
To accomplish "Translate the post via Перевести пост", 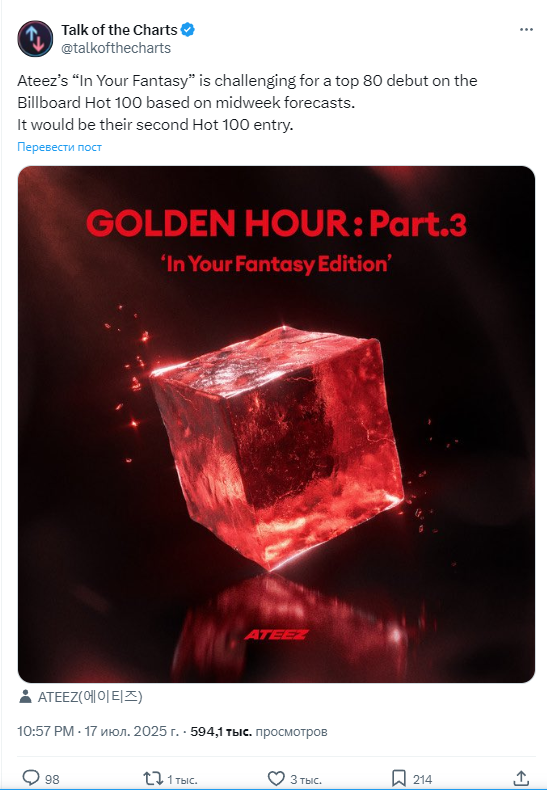I will pyautogui.click(x=59, y=147).
